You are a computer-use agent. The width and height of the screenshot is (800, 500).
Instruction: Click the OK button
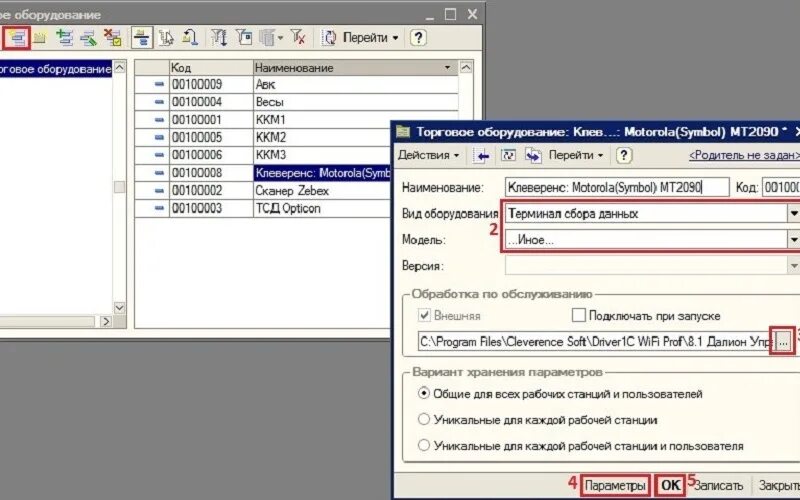tap(670, 485)
